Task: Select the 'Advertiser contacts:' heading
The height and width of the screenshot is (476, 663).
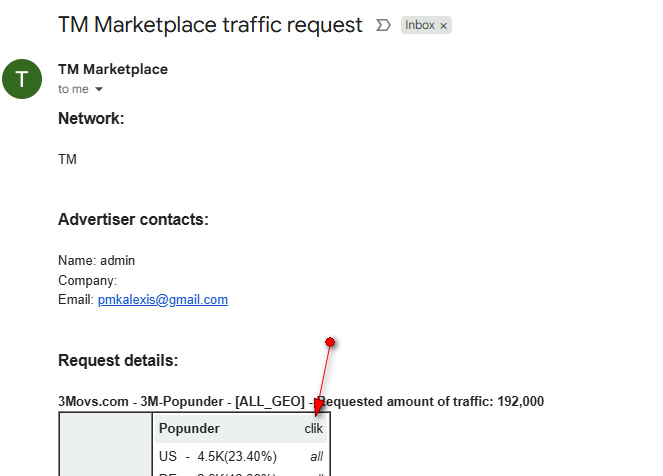Action: click(133, 219)
